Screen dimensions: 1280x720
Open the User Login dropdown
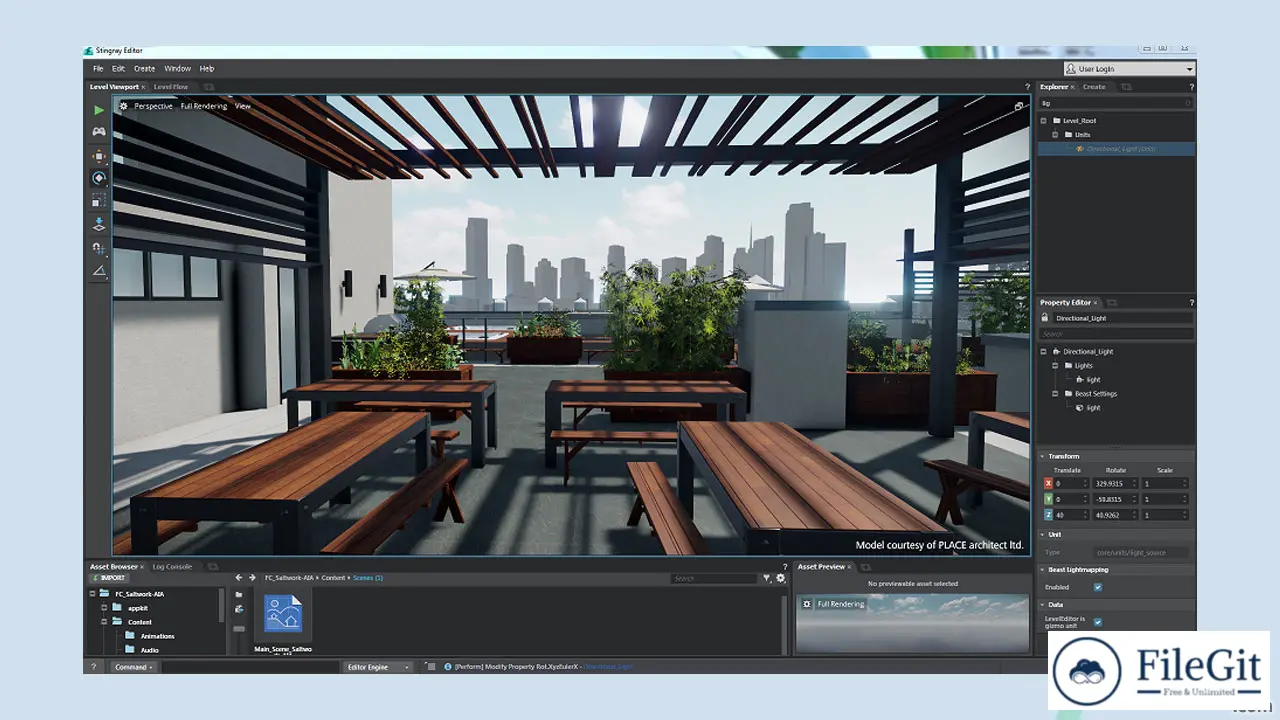(x=1129, y=69)
